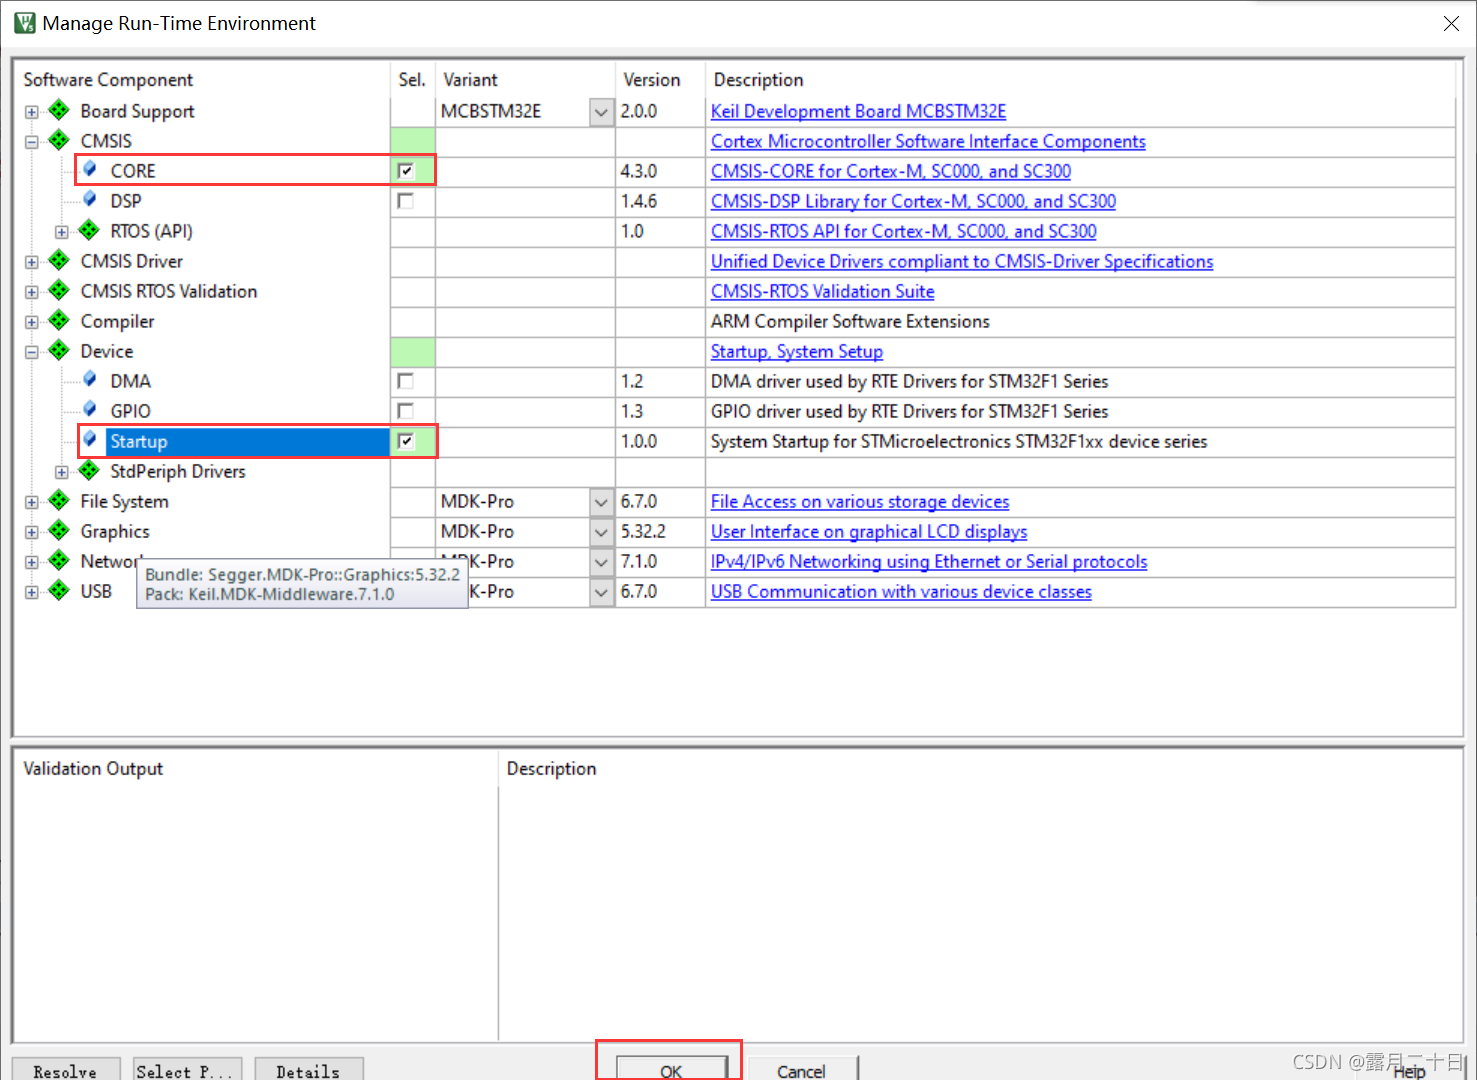Screen dimensions: 1477x1080
Task: Click the CORE blue component icon
Action: (90, 169)
